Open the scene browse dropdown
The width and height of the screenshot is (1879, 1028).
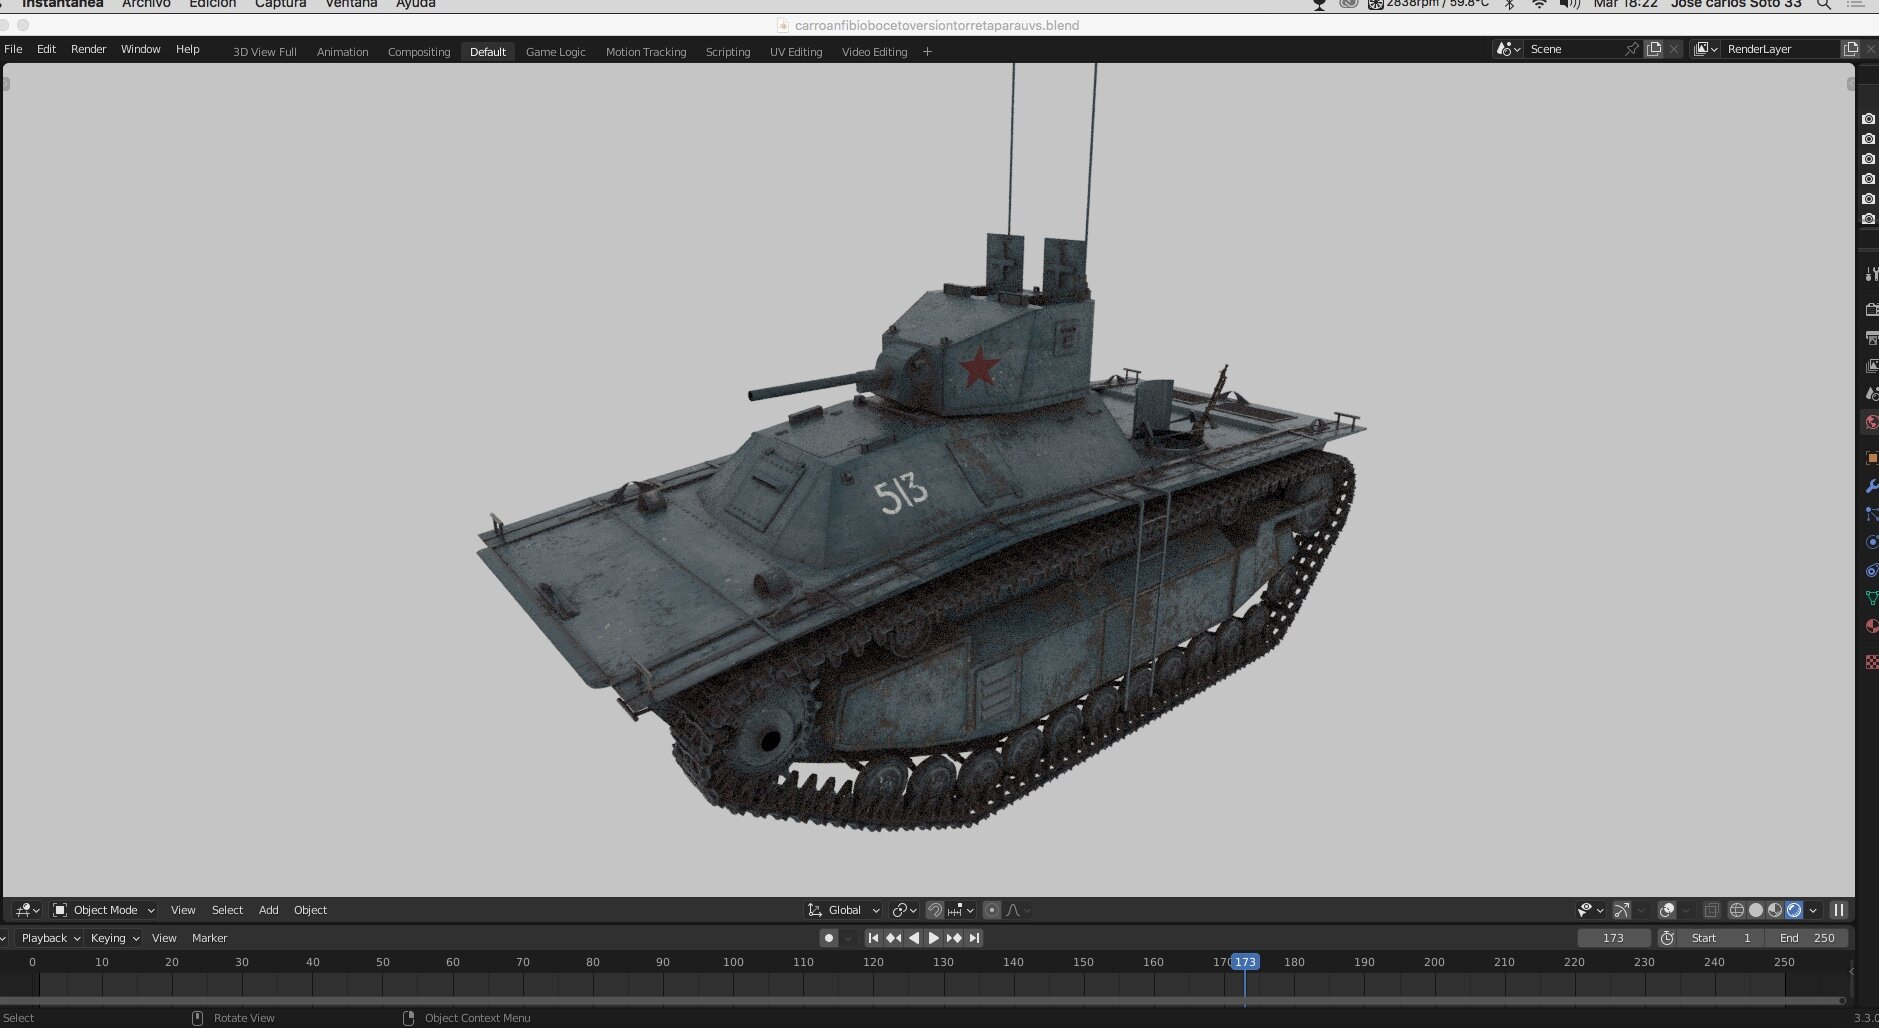(x=1508, y=48)
